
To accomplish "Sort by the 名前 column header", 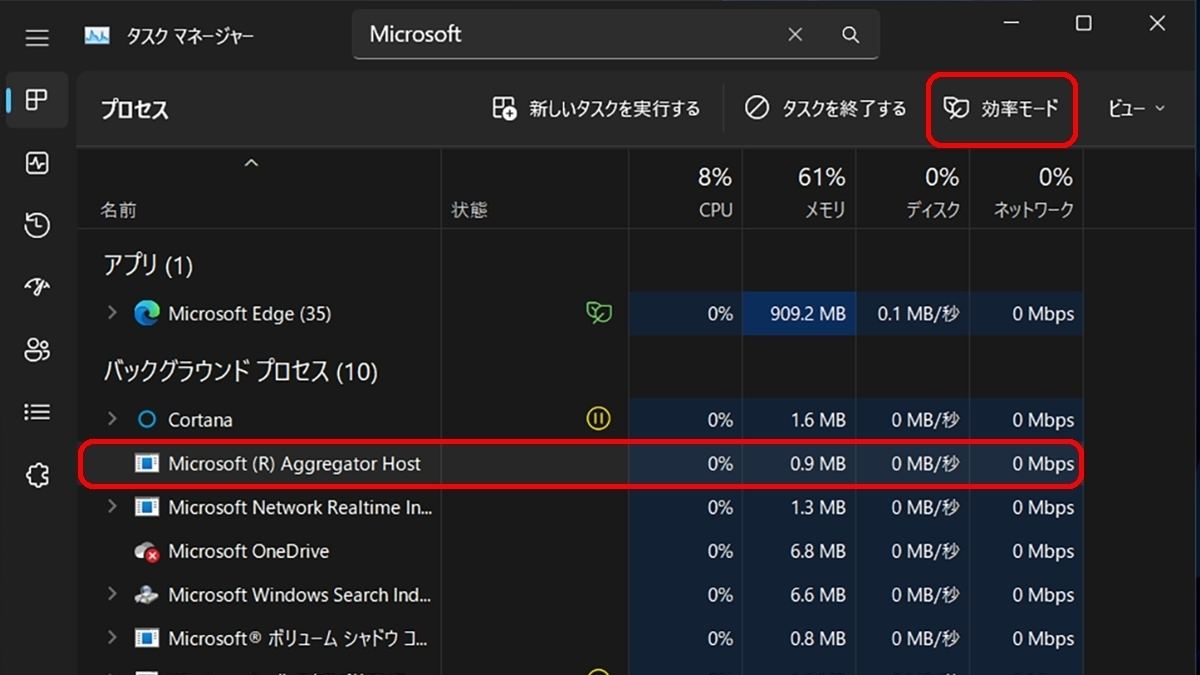I will (x=118, y=210).
